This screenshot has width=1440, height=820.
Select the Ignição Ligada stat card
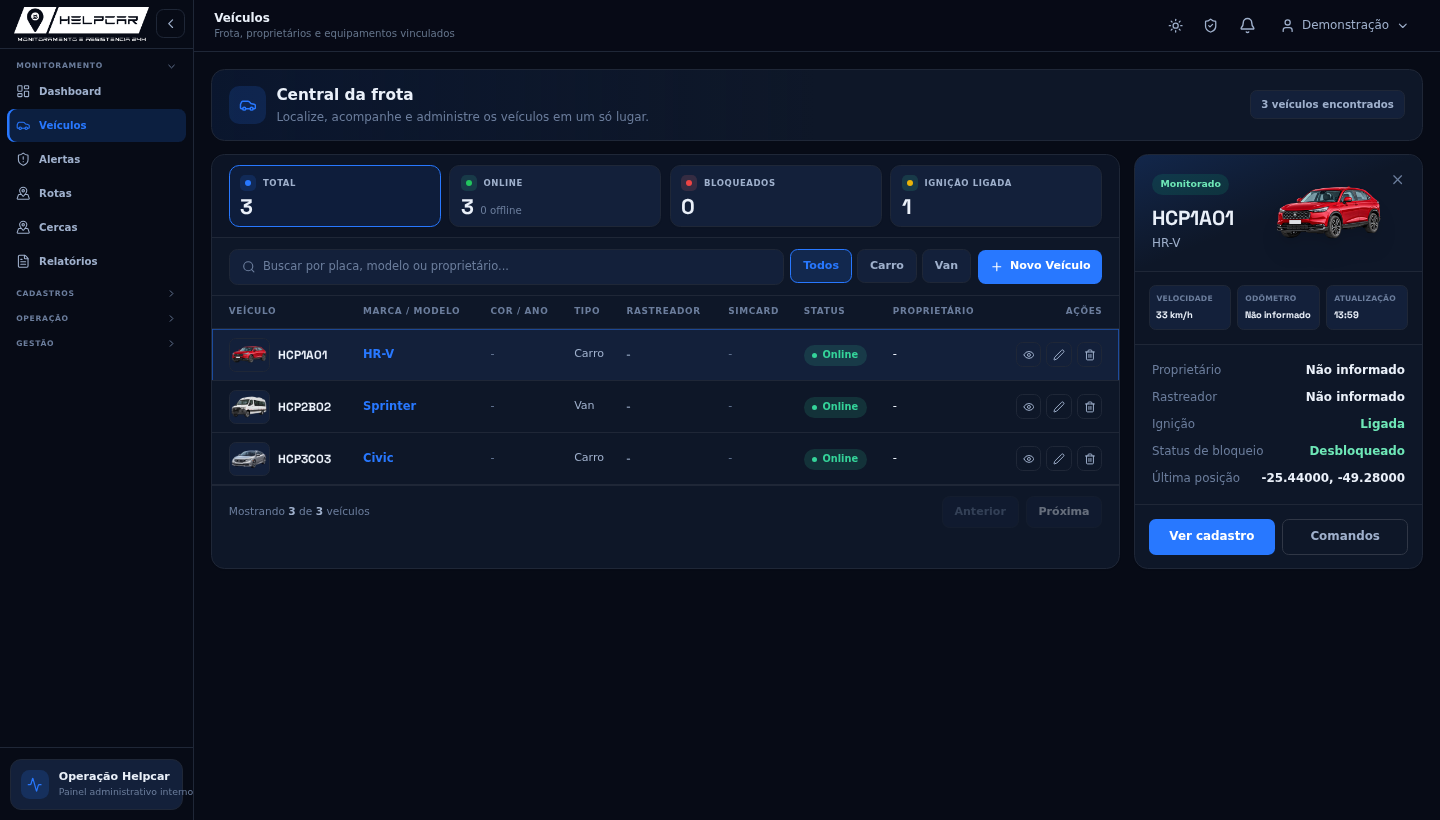pyautogui.click(x=996, y=196)
